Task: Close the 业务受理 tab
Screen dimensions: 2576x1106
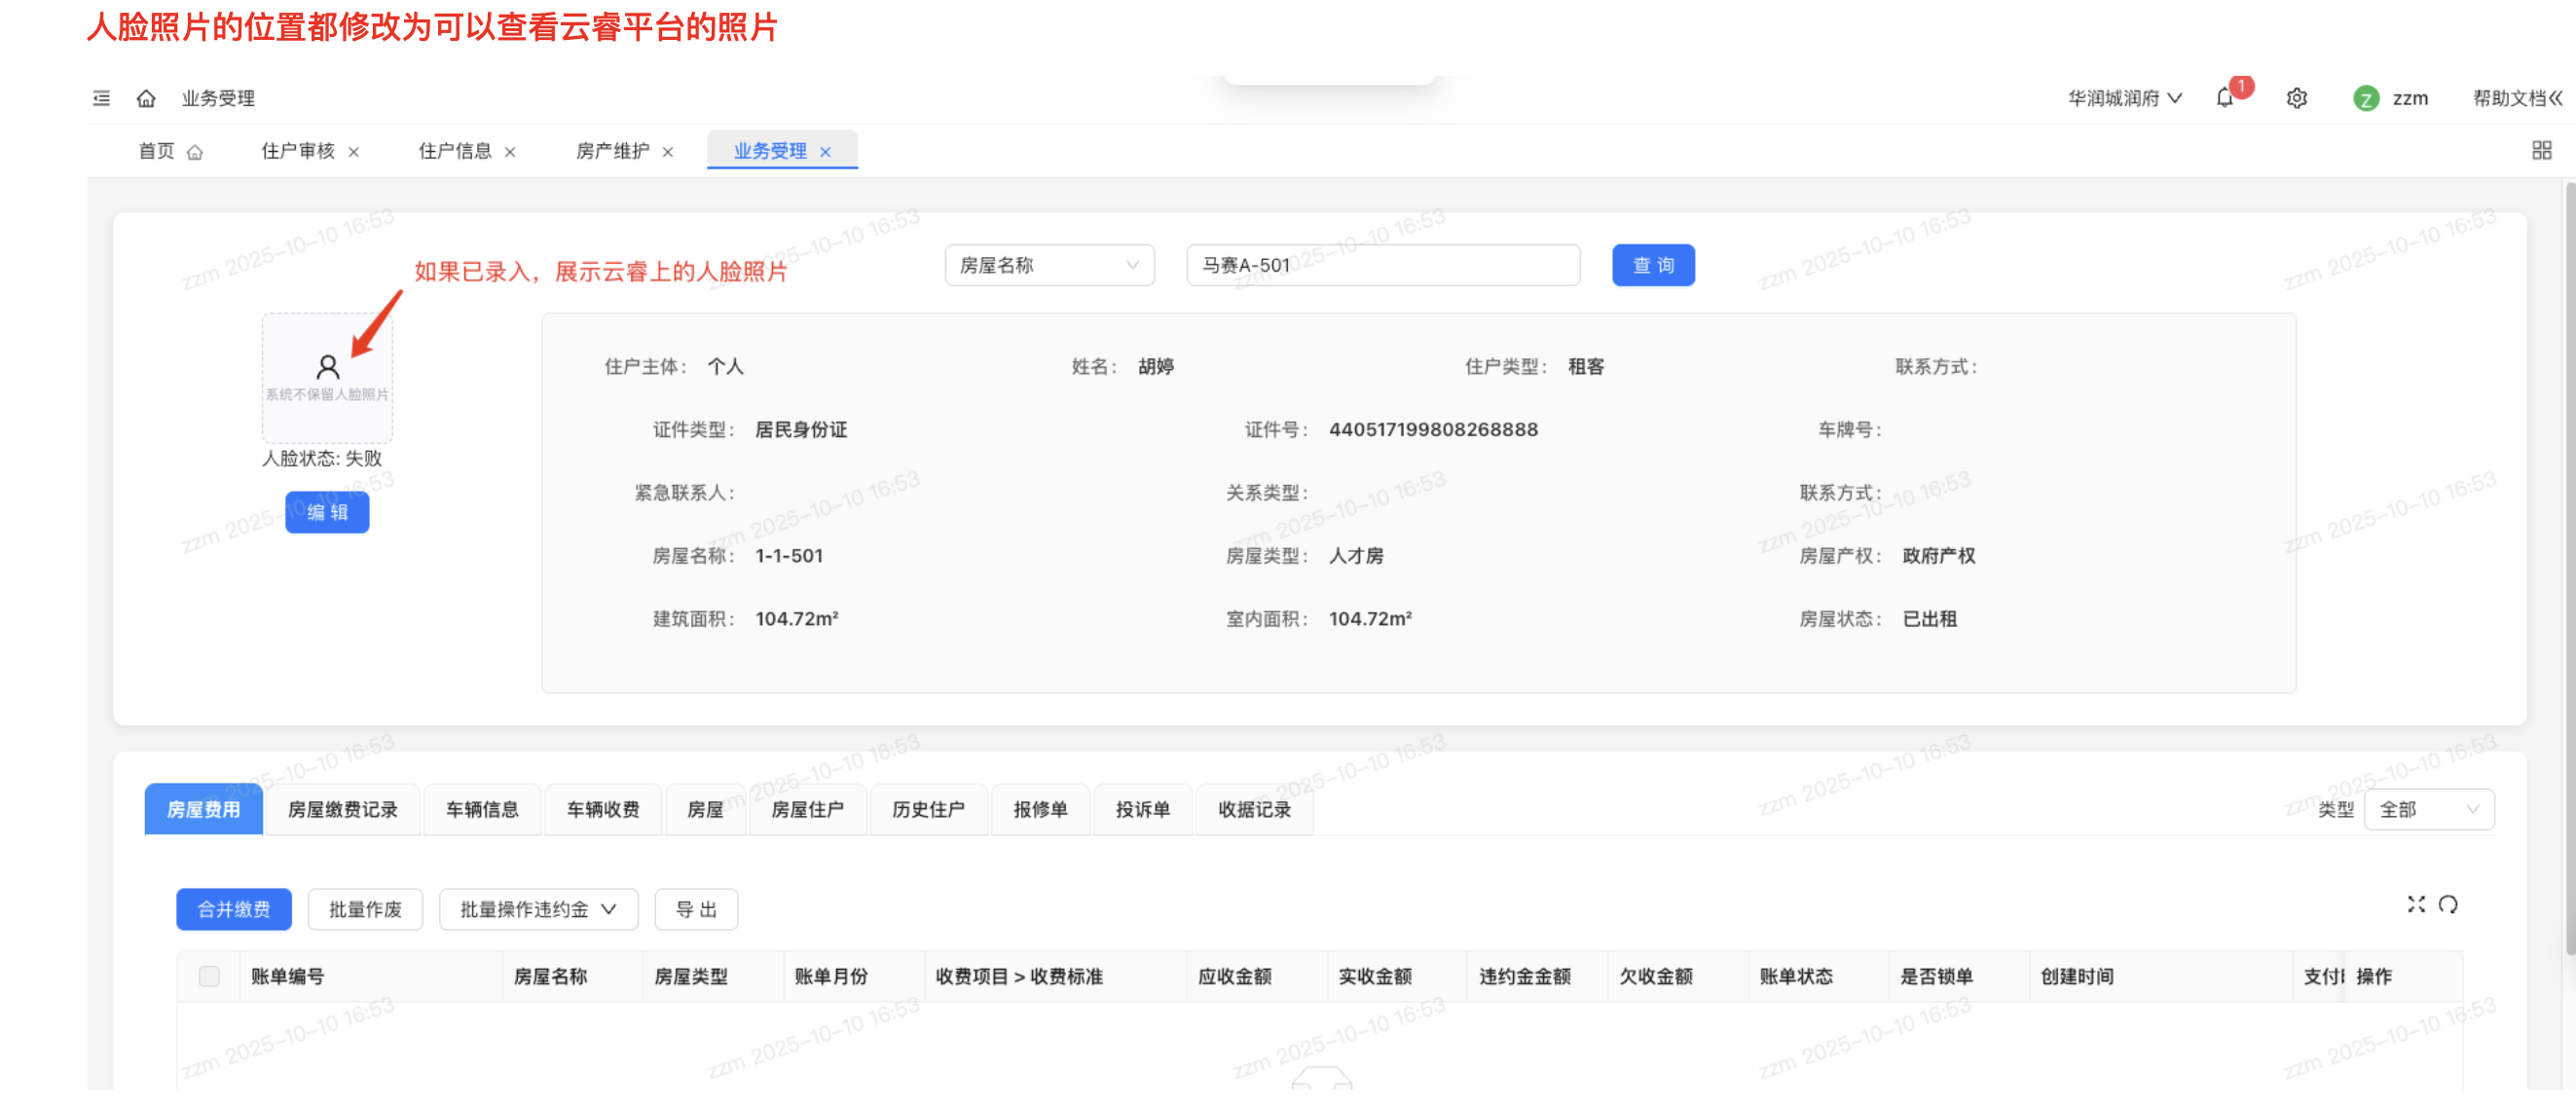Action: 826,152
